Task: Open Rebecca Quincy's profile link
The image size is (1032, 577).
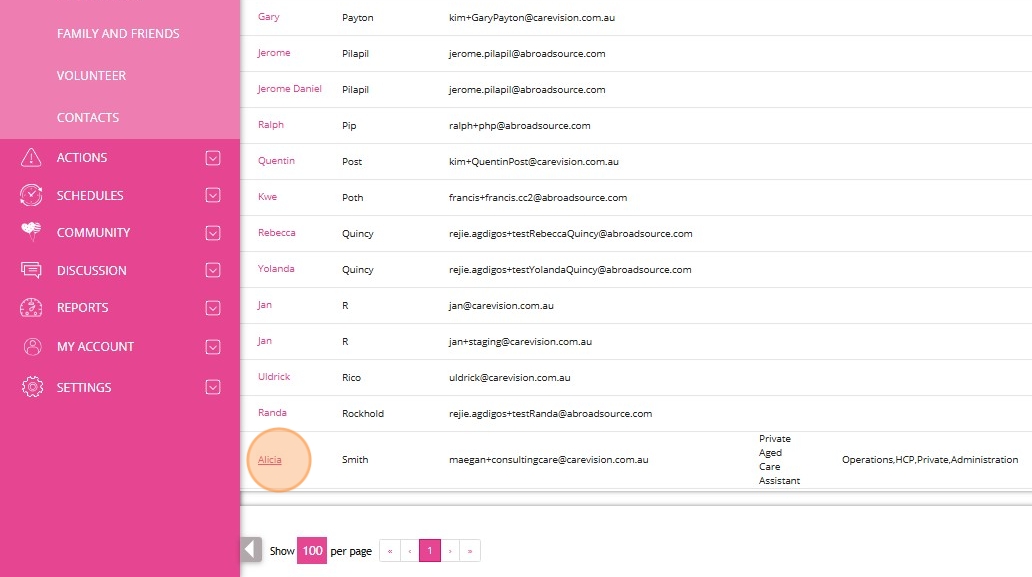Action: (276, 233)
